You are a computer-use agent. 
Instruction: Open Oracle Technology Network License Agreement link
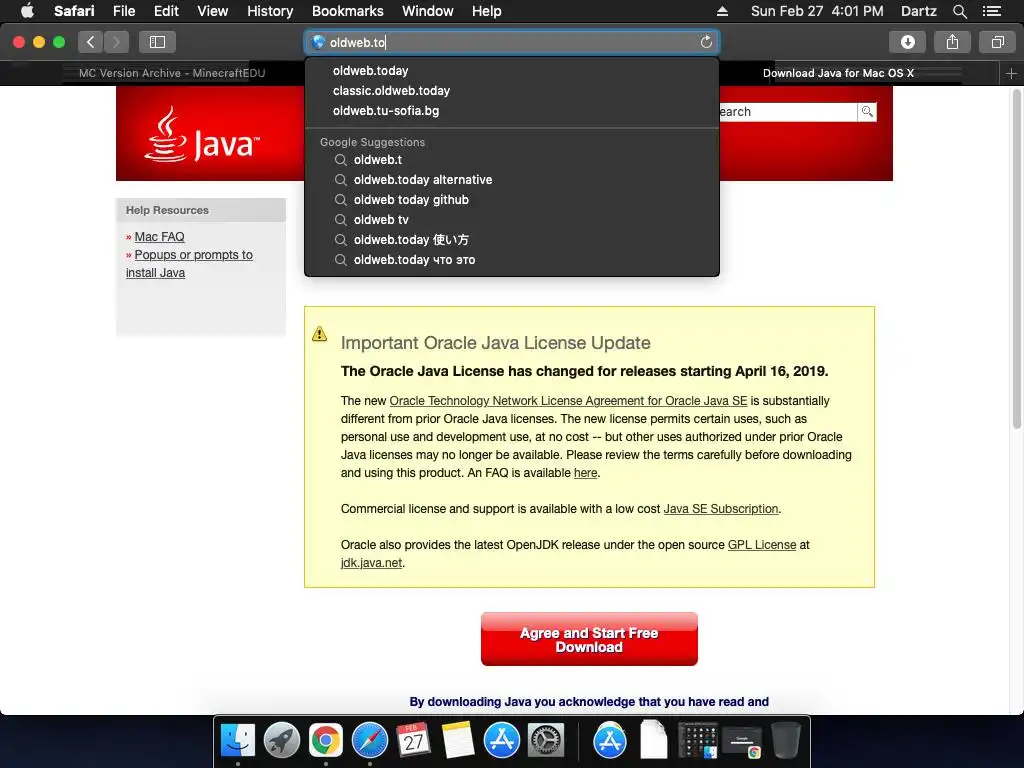(x=568, y=401)
